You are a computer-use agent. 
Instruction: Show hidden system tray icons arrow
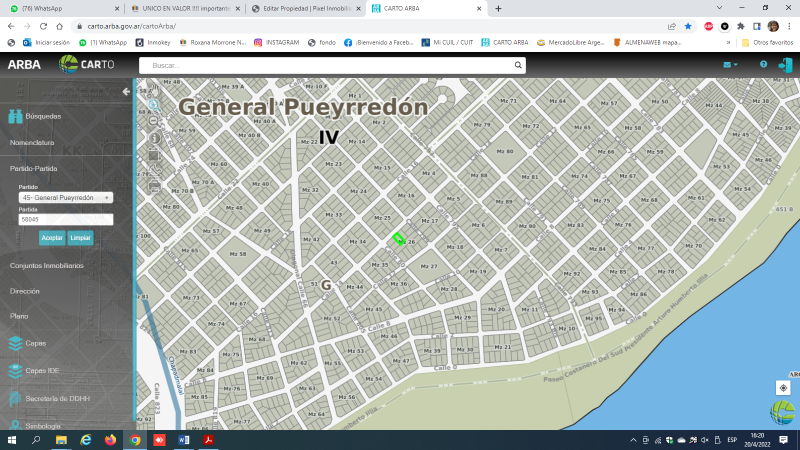point(633,440)
